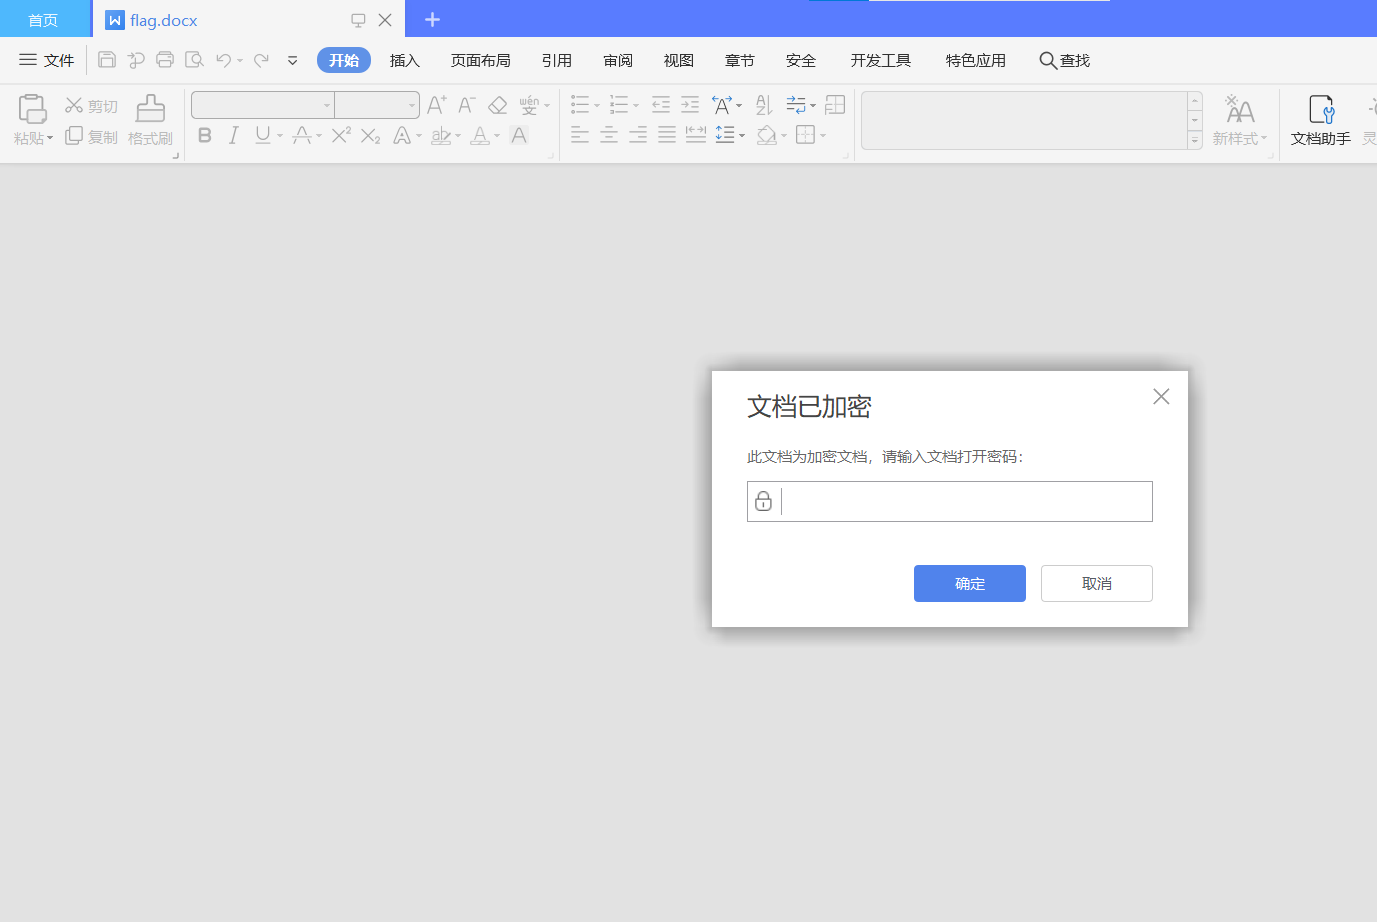
Task: Cancel the dialog with 取消 button
Action: click(1097, 583)
